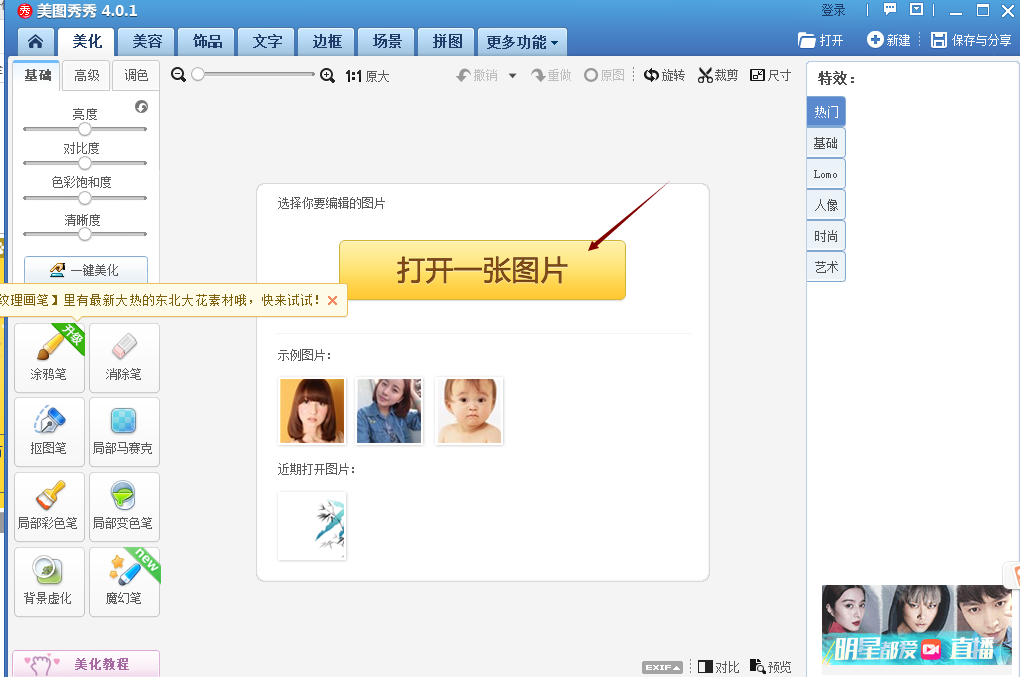Open the feedback speech bubble icon
Image resolution: width=1020 pixels, height=677 pixels.
[890, 10]
